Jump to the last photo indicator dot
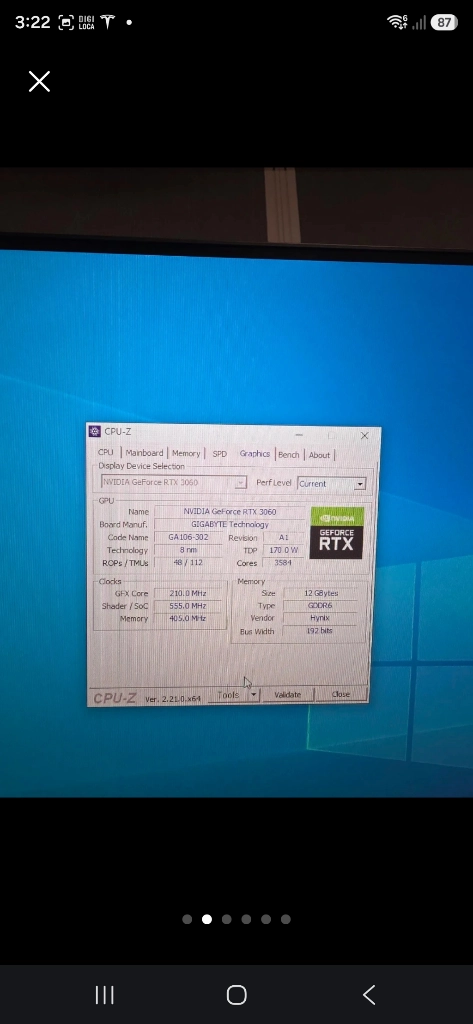Image resolution: width=473 pixels, height=1024 pixels. pos(285,920)
